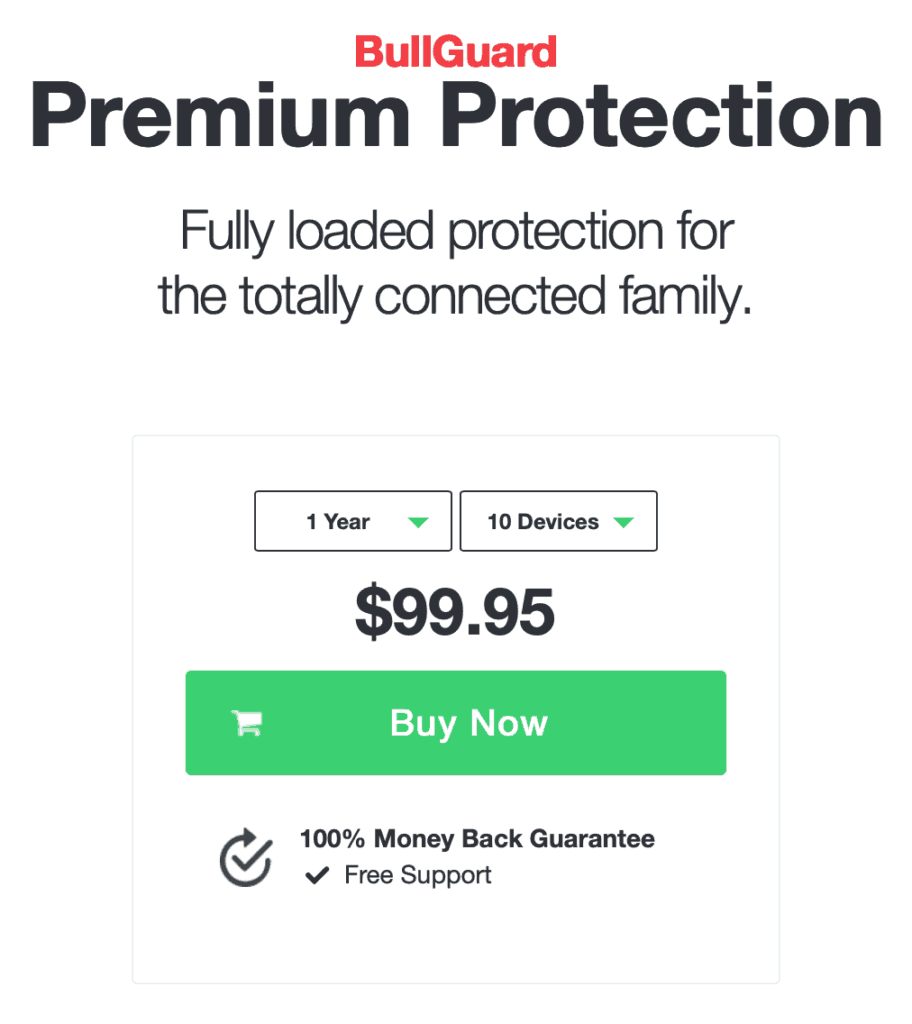Click the shopping cart icon
The image size is (912, 1024).
coord(247,722)
